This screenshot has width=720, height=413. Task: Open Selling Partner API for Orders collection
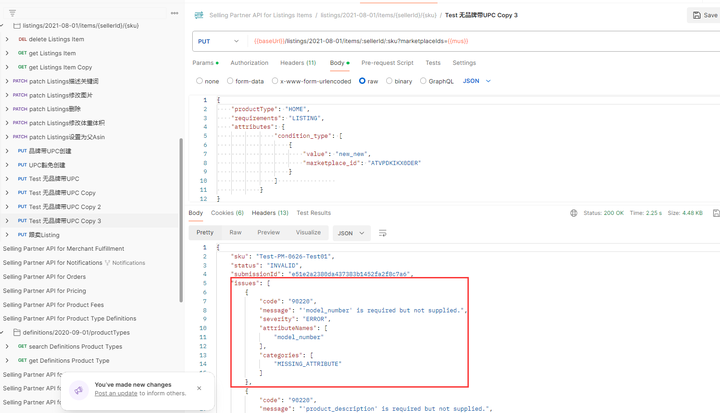44,277
